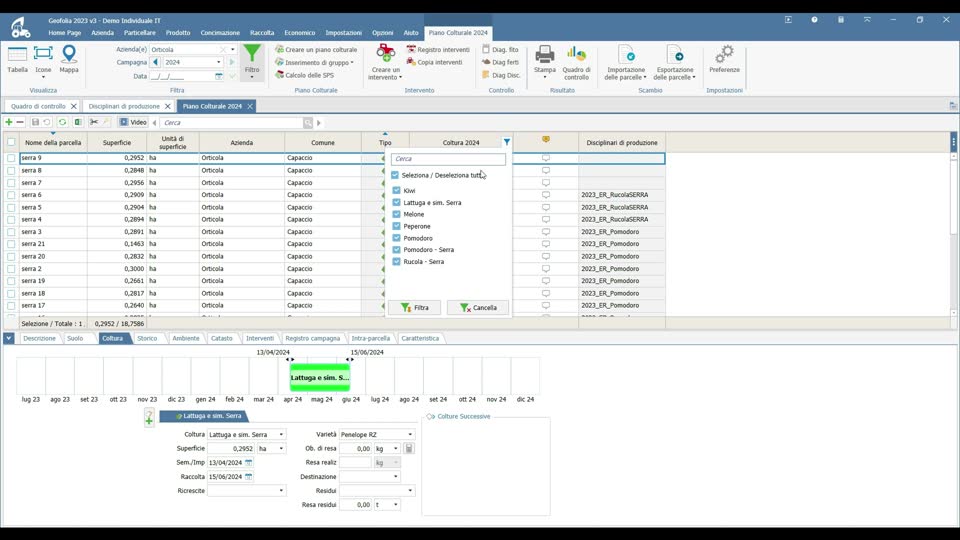Screen dimensions: 960x540
Task: Uncheck Pomodoro filter option
Action: point(396,238)
